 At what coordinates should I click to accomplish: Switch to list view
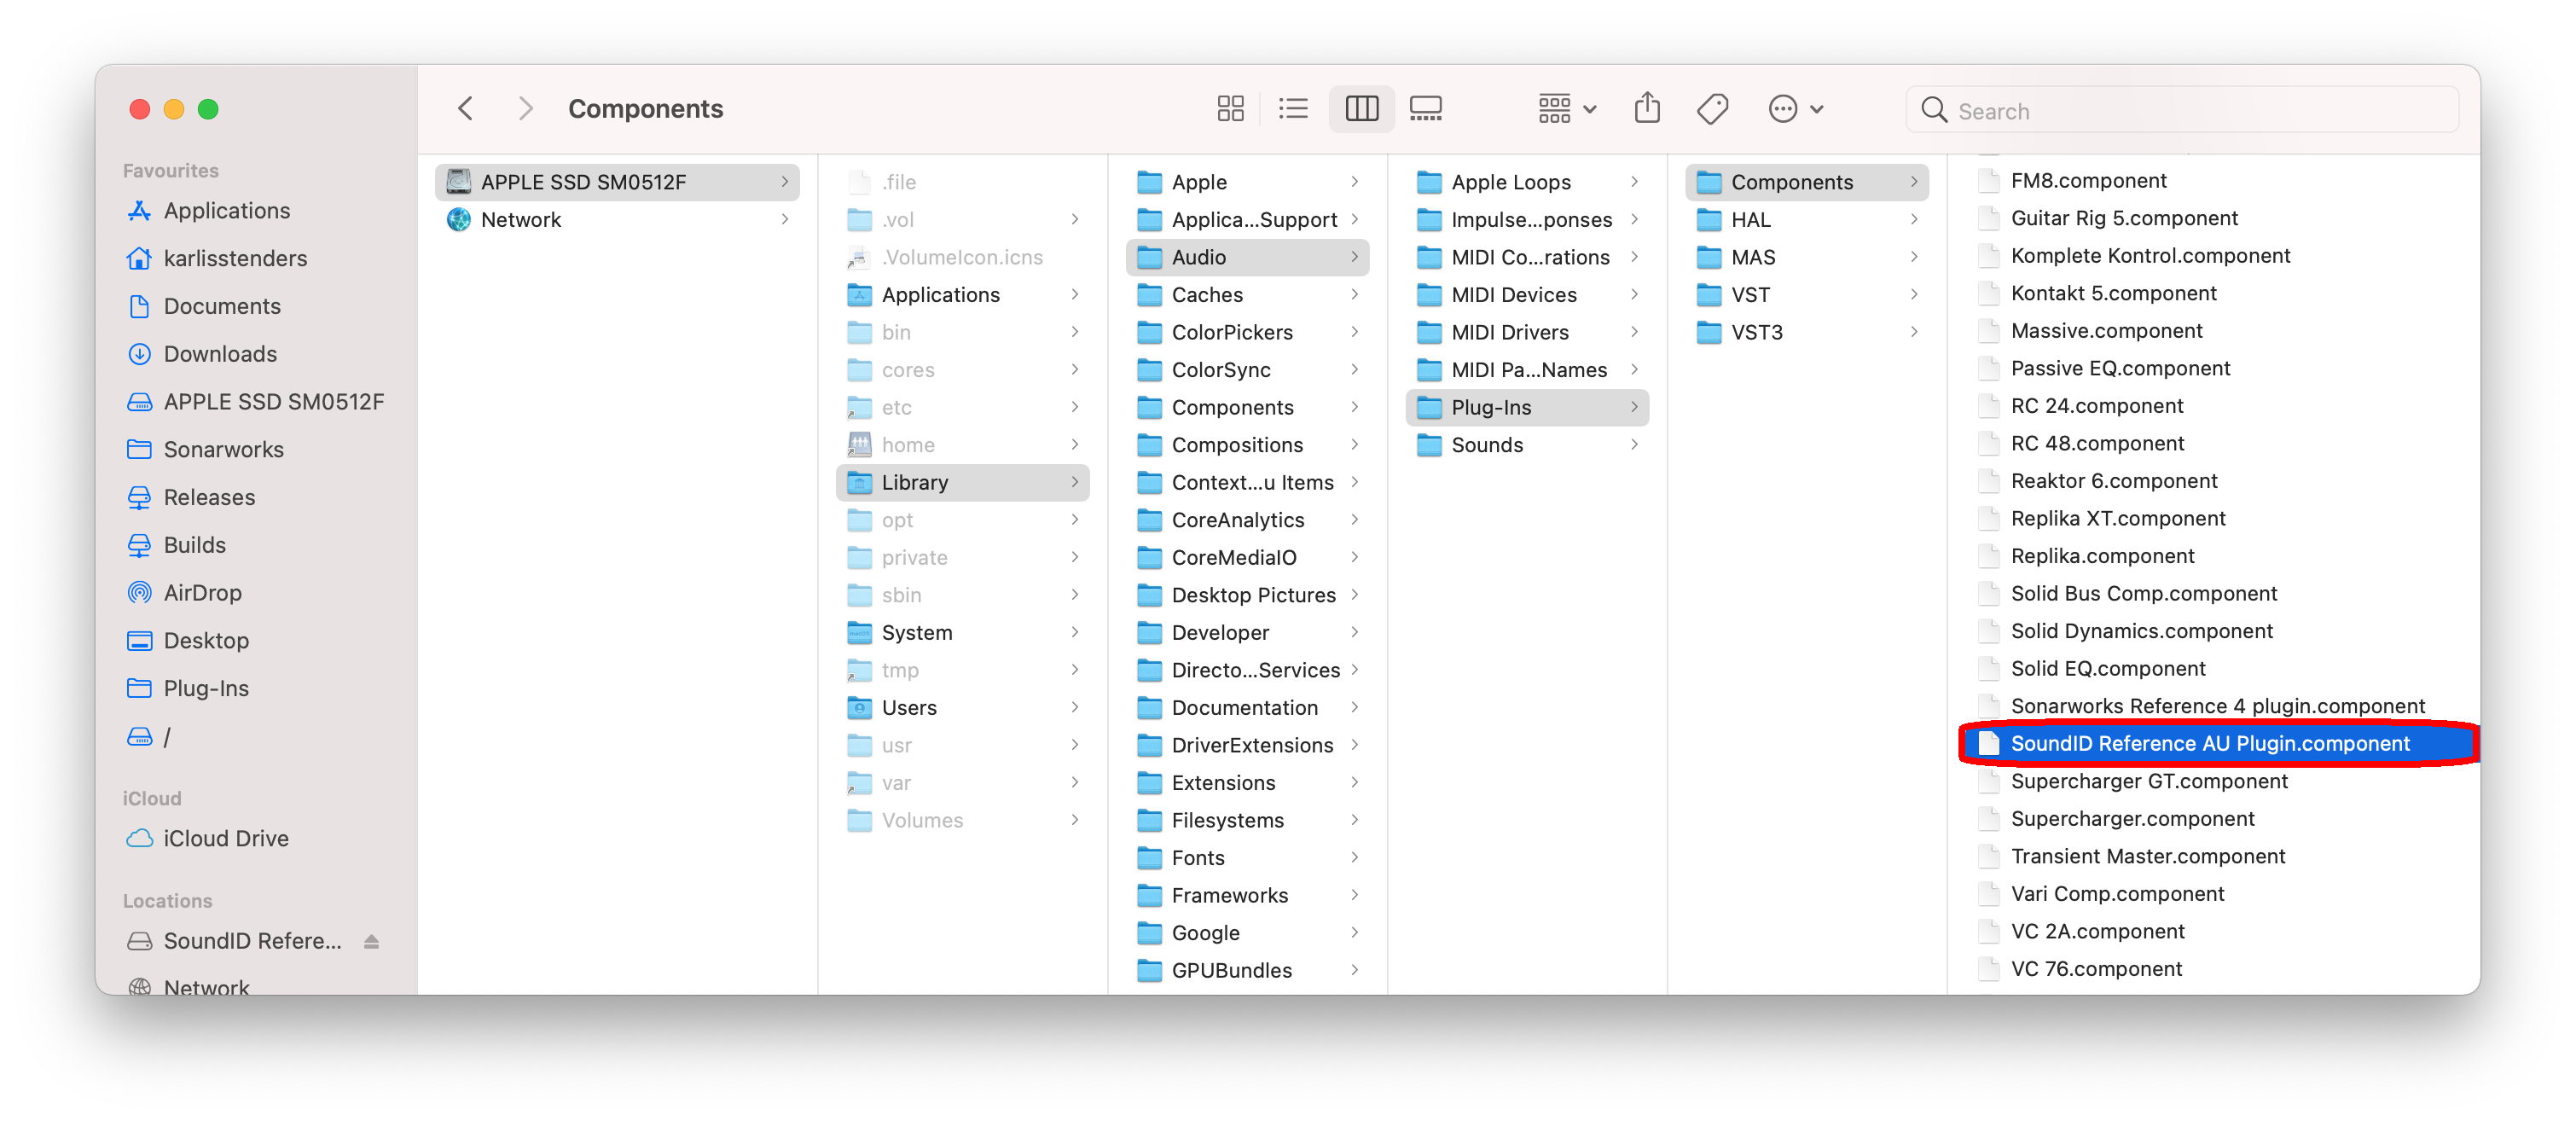point(1293,109)
